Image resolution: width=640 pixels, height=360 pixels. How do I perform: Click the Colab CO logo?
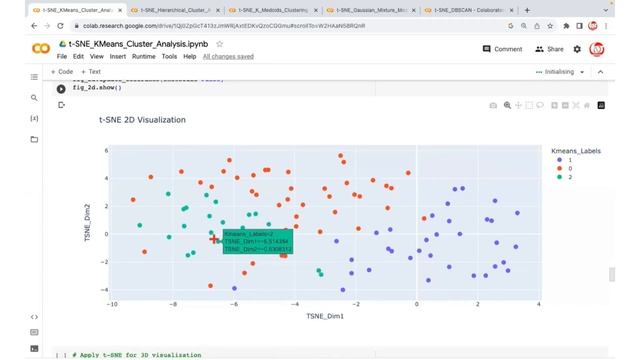click(41, 49)
